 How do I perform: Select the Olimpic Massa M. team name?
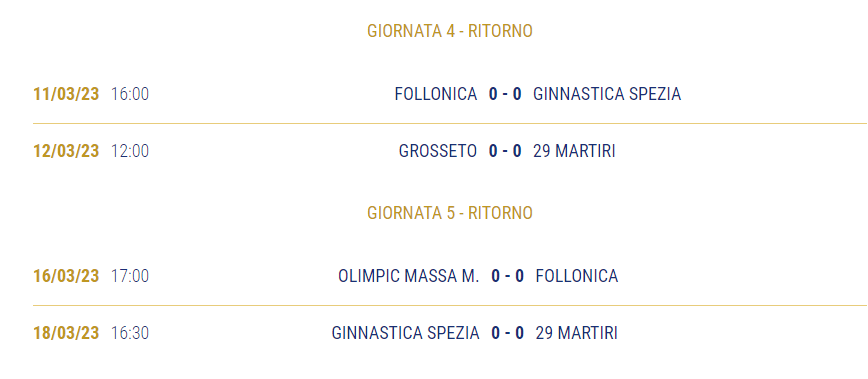(409, 276)
